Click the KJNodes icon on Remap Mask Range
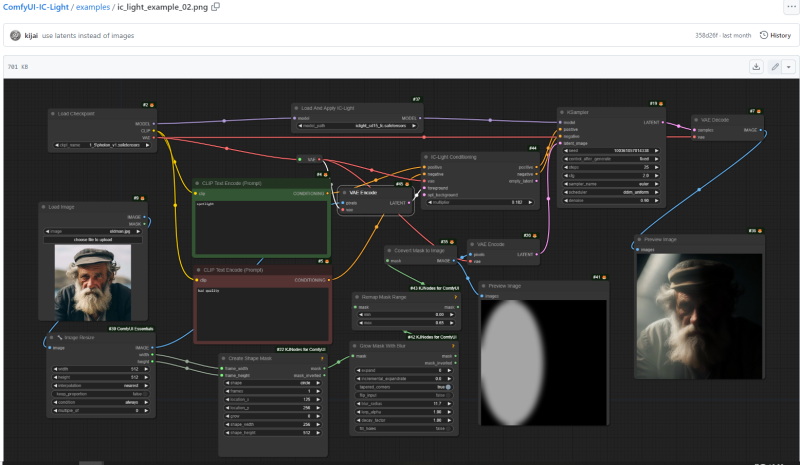The width and height of the screenshot is (800, 465). [x=456, y=297]
